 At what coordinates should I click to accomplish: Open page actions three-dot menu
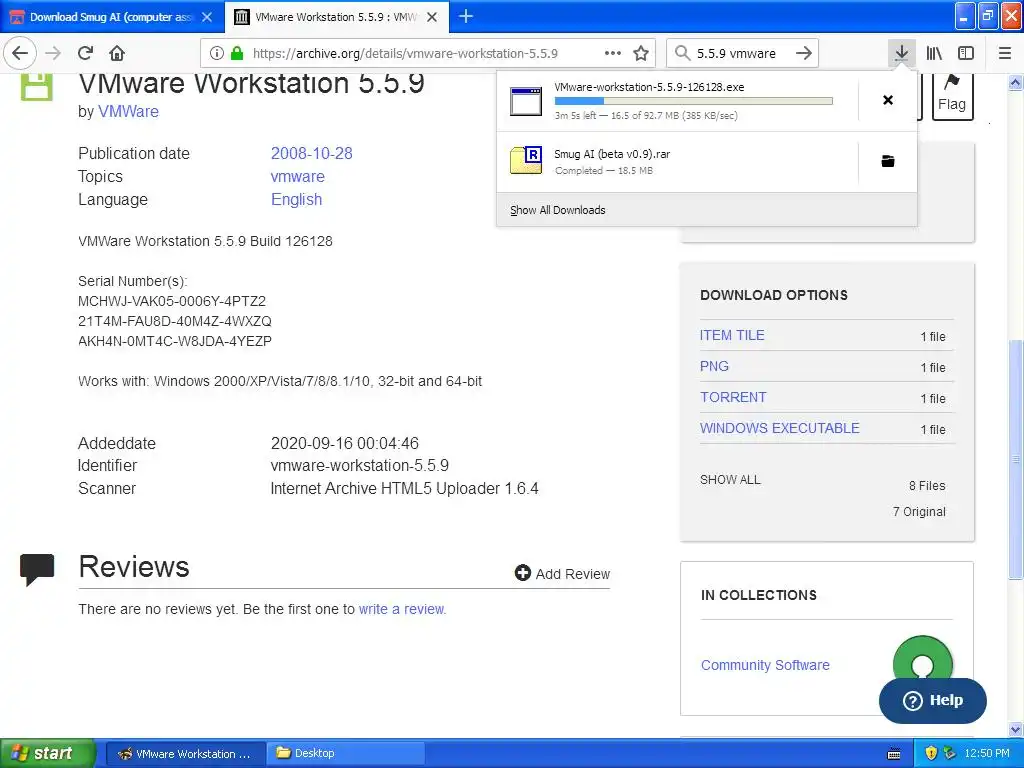613,53
